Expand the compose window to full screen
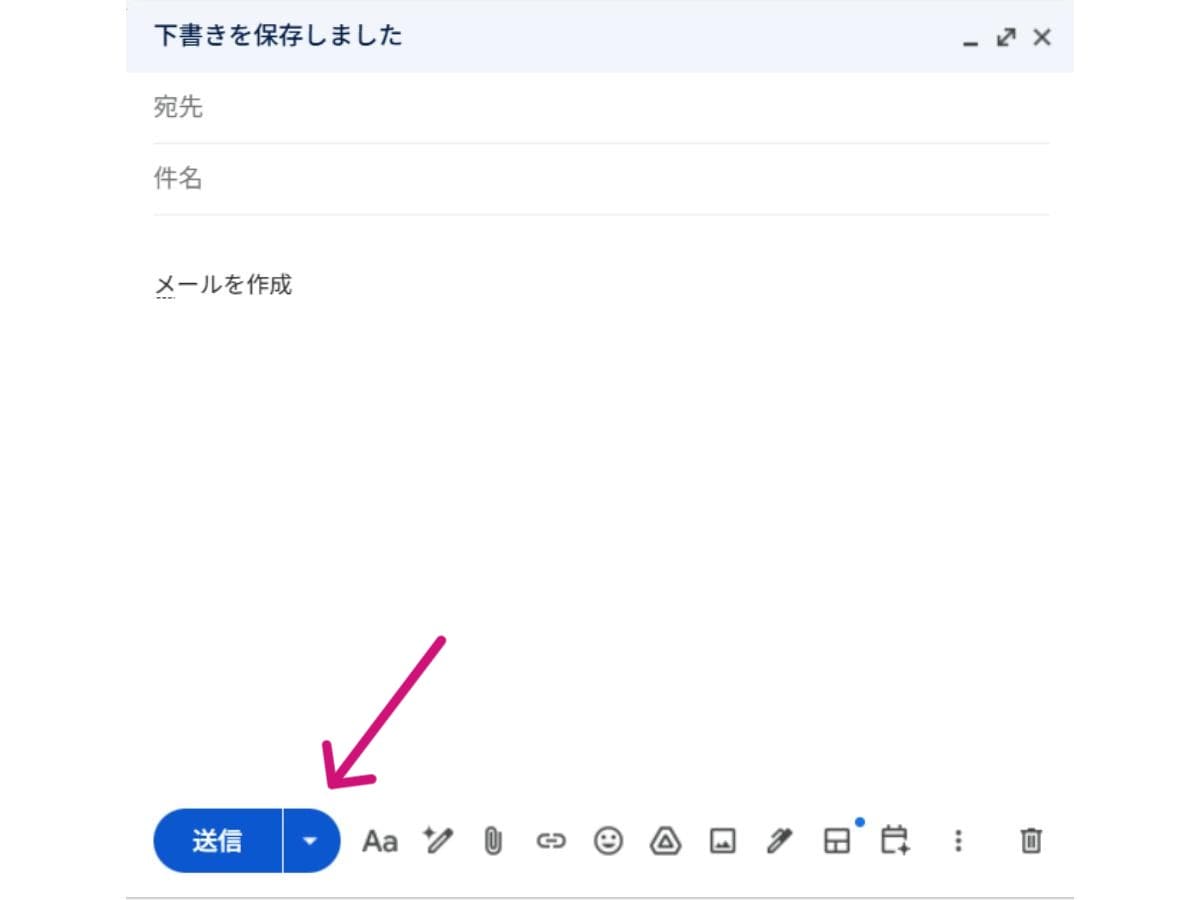The height and width of the screenshot is (900, 1200). tap(1005, 37)
